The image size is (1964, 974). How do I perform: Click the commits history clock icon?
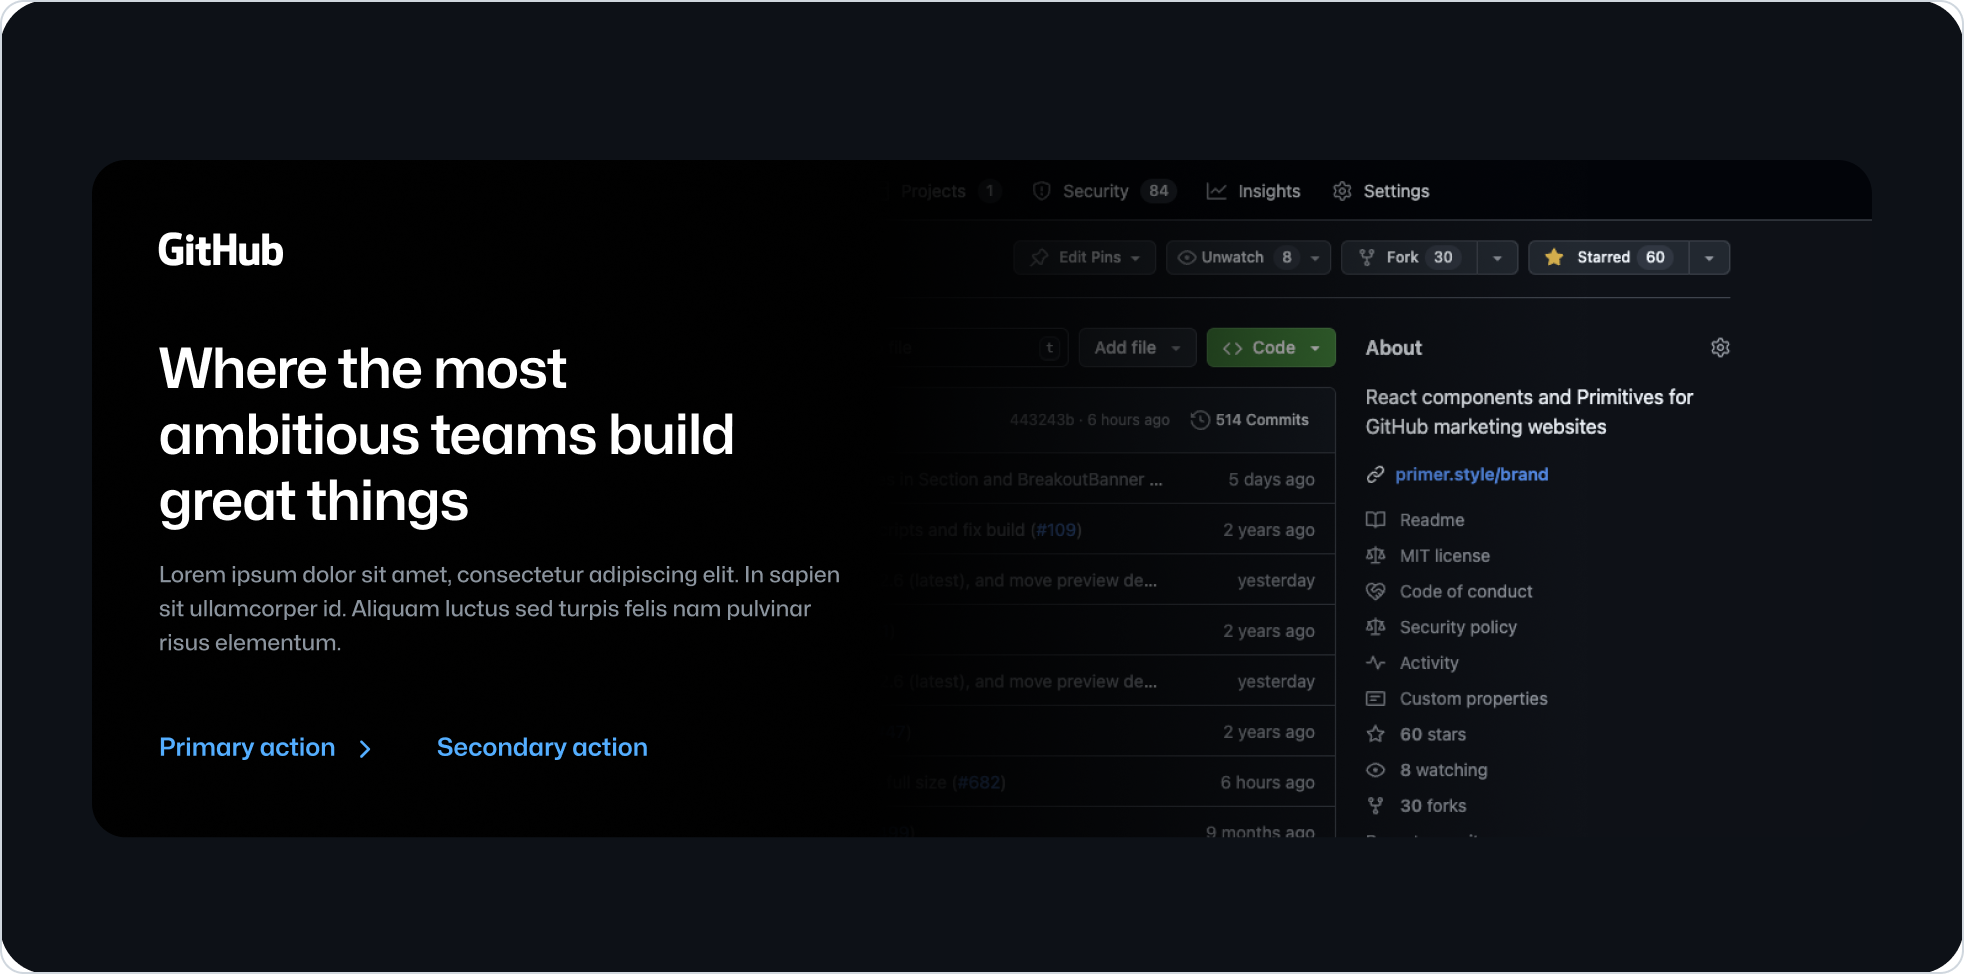[x=1200, y=420]
